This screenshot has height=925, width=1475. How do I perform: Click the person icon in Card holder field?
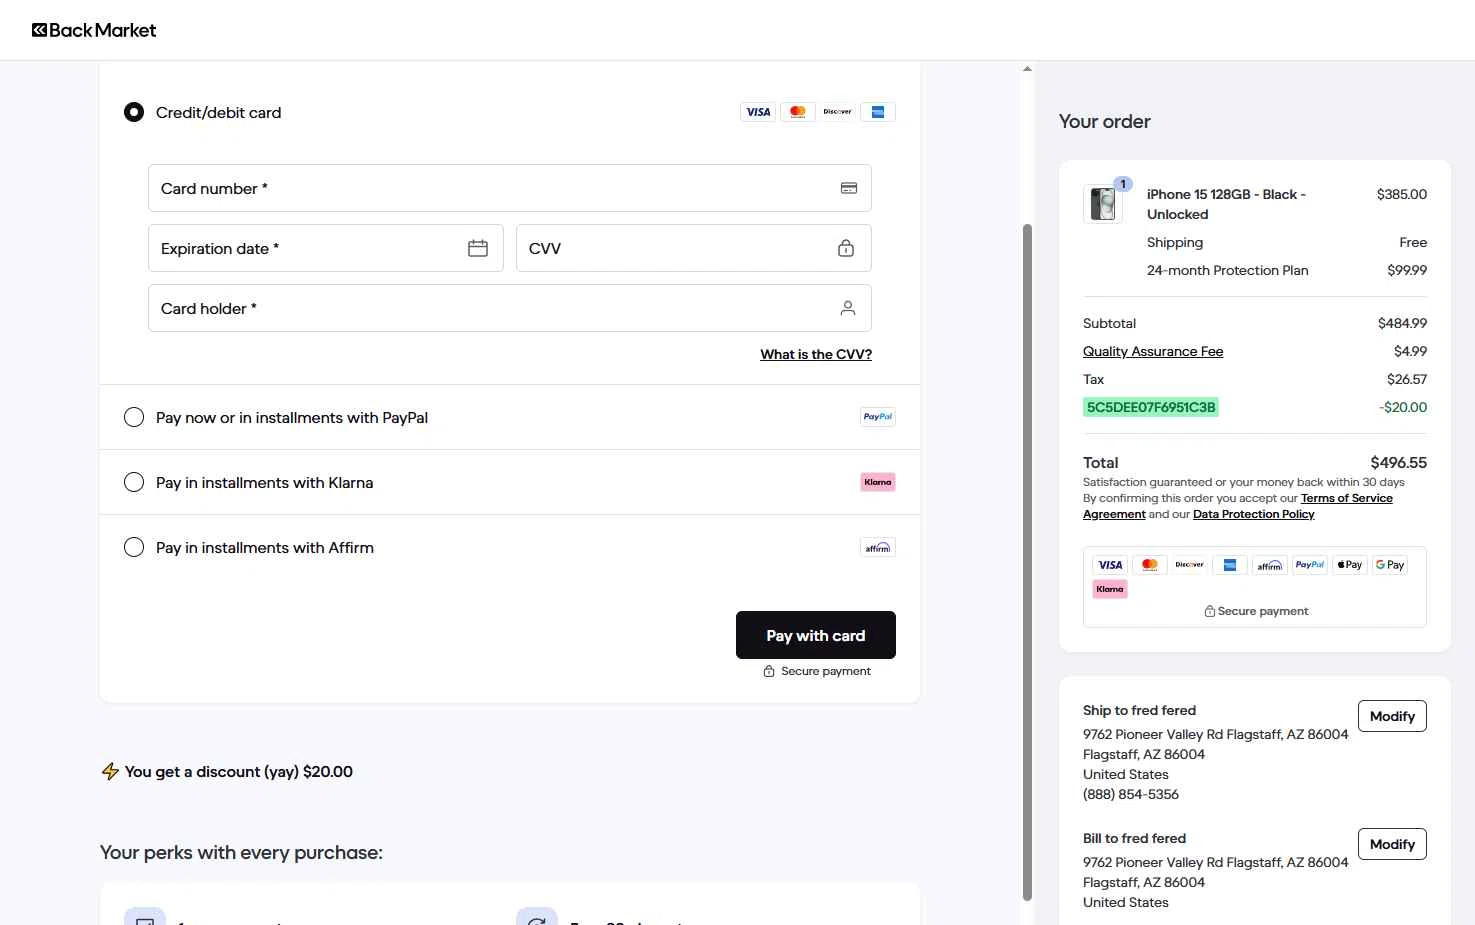tap(848, 308)
